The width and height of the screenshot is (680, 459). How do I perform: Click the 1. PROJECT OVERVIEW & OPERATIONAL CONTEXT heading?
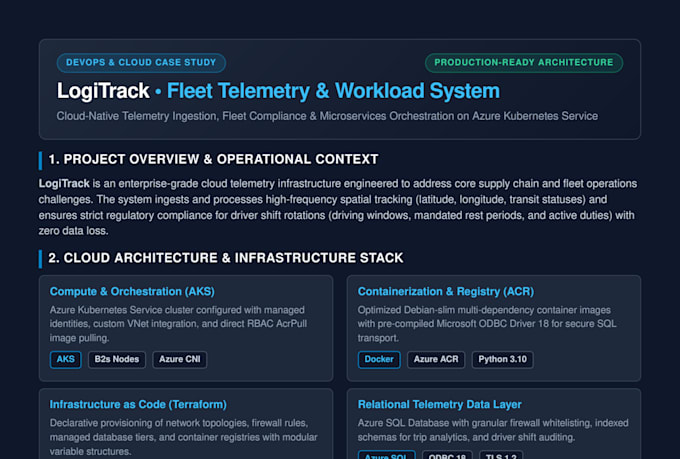point(213,159)
